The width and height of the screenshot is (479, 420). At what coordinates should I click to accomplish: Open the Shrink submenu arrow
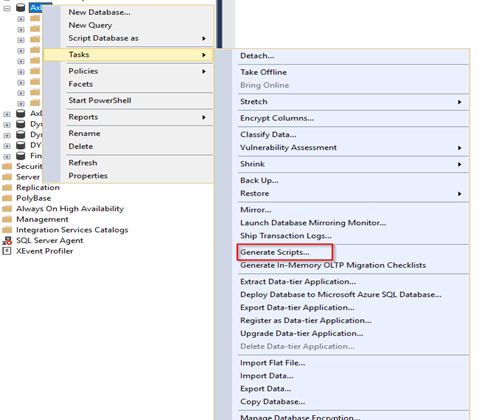459,164
